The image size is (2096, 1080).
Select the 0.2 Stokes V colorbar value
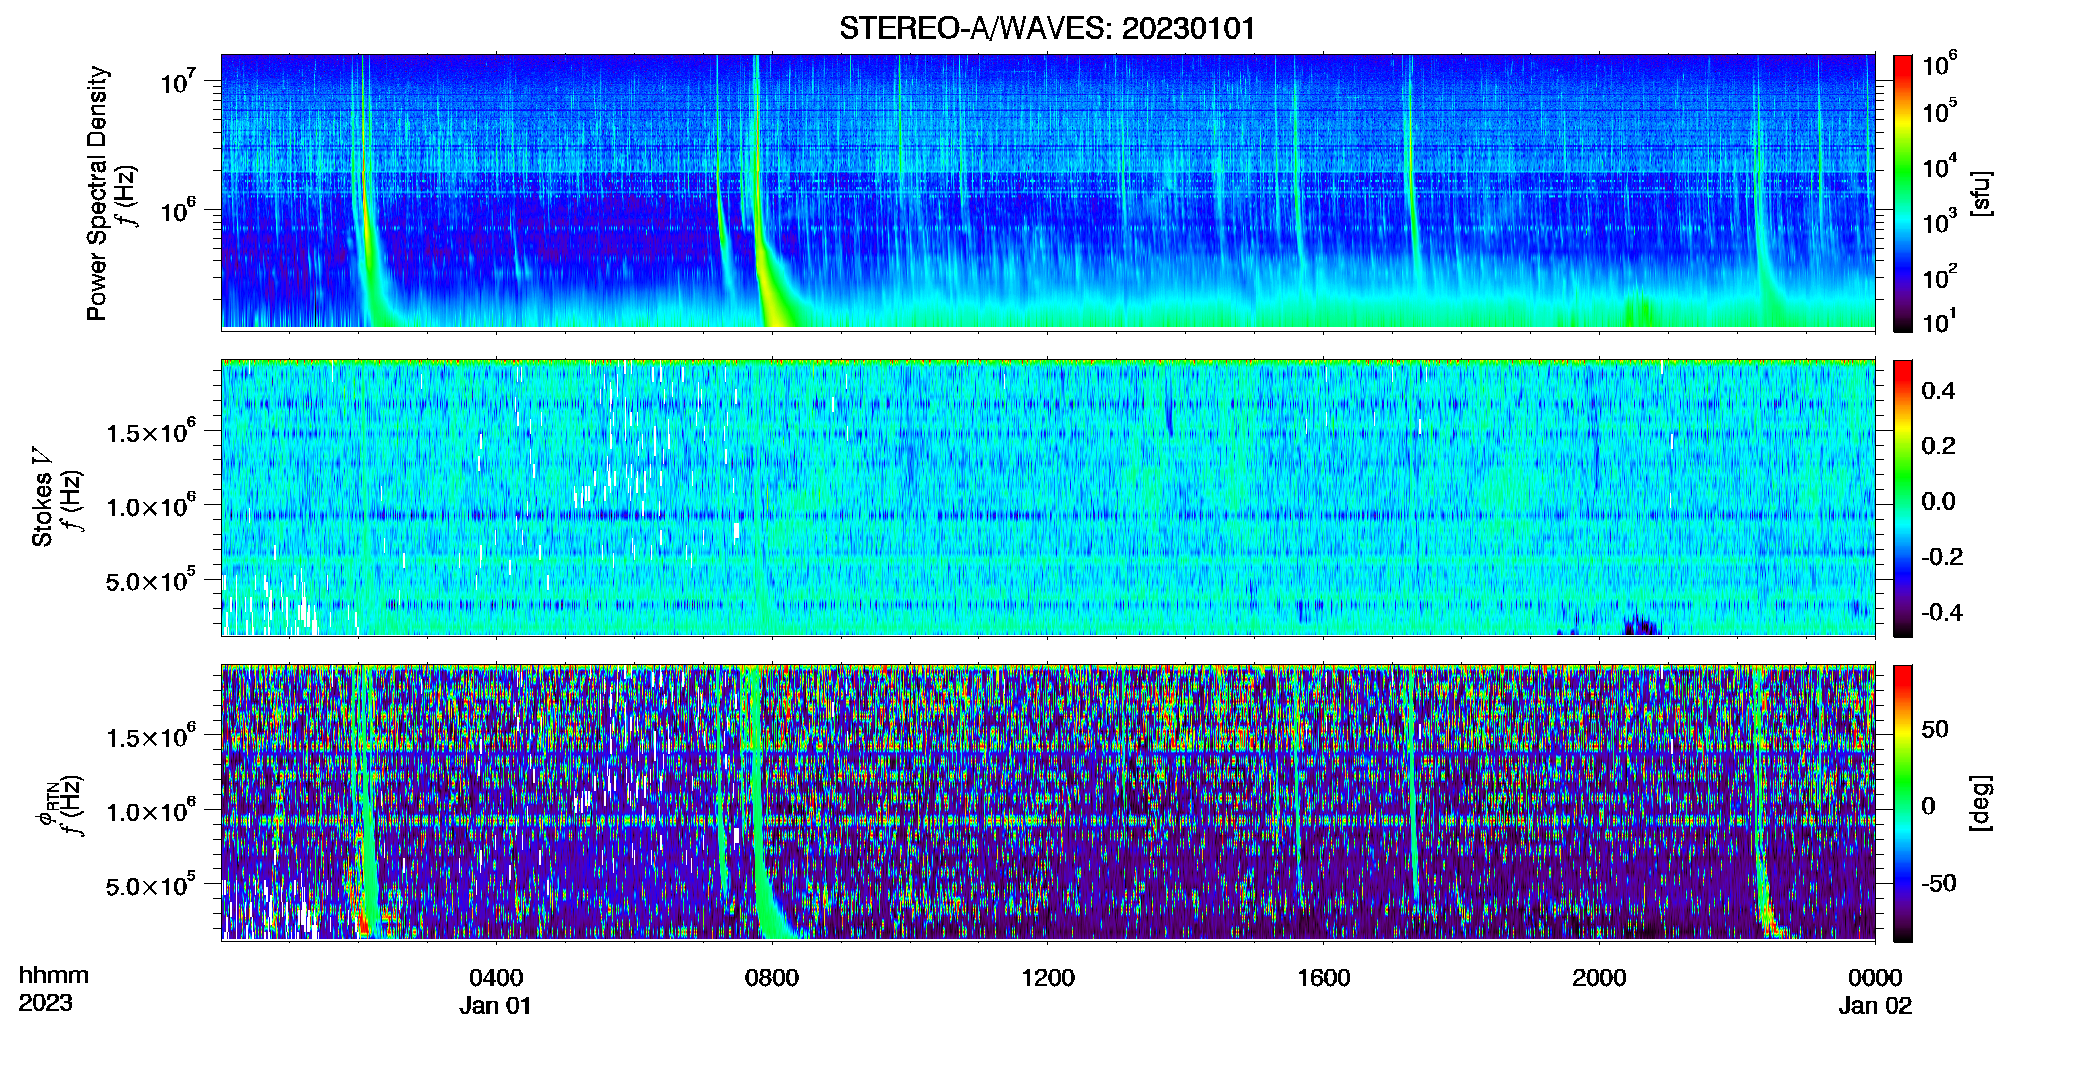pyautogui.click(x=1938, y=446)
